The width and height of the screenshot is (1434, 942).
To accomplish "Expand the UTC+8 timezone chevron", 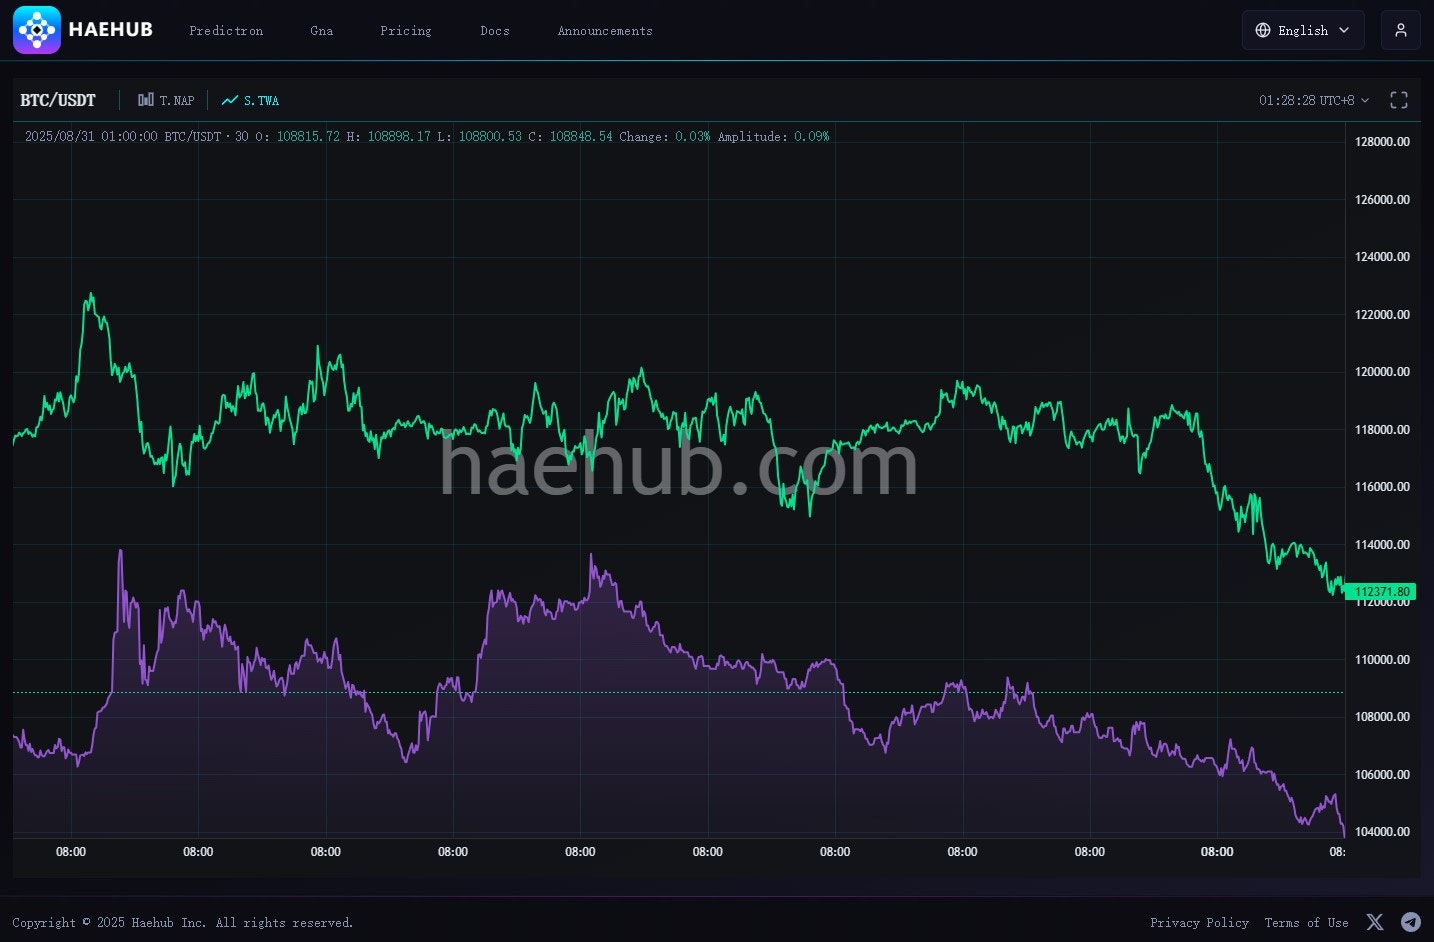I will tap(1365, 100).
